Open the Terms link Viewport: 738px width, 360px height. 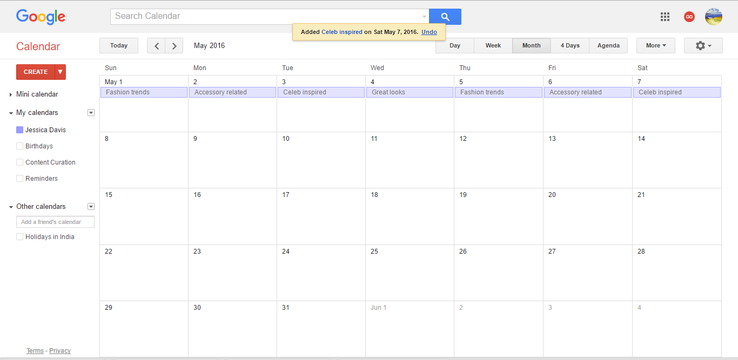35,351
